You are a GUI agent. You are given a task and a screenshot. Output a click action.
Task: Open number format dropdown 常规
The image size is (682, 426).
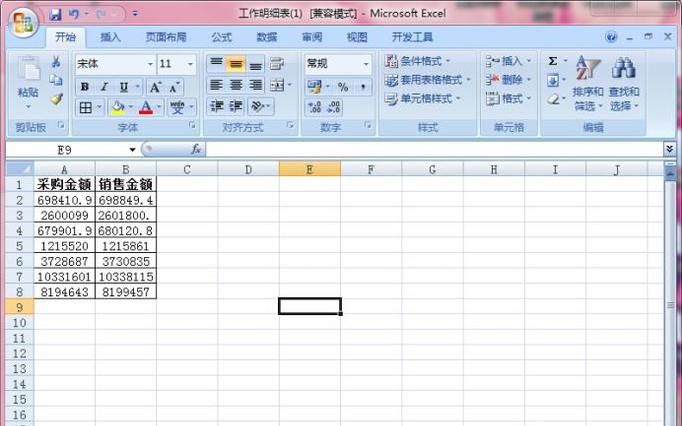click(366, 64)
